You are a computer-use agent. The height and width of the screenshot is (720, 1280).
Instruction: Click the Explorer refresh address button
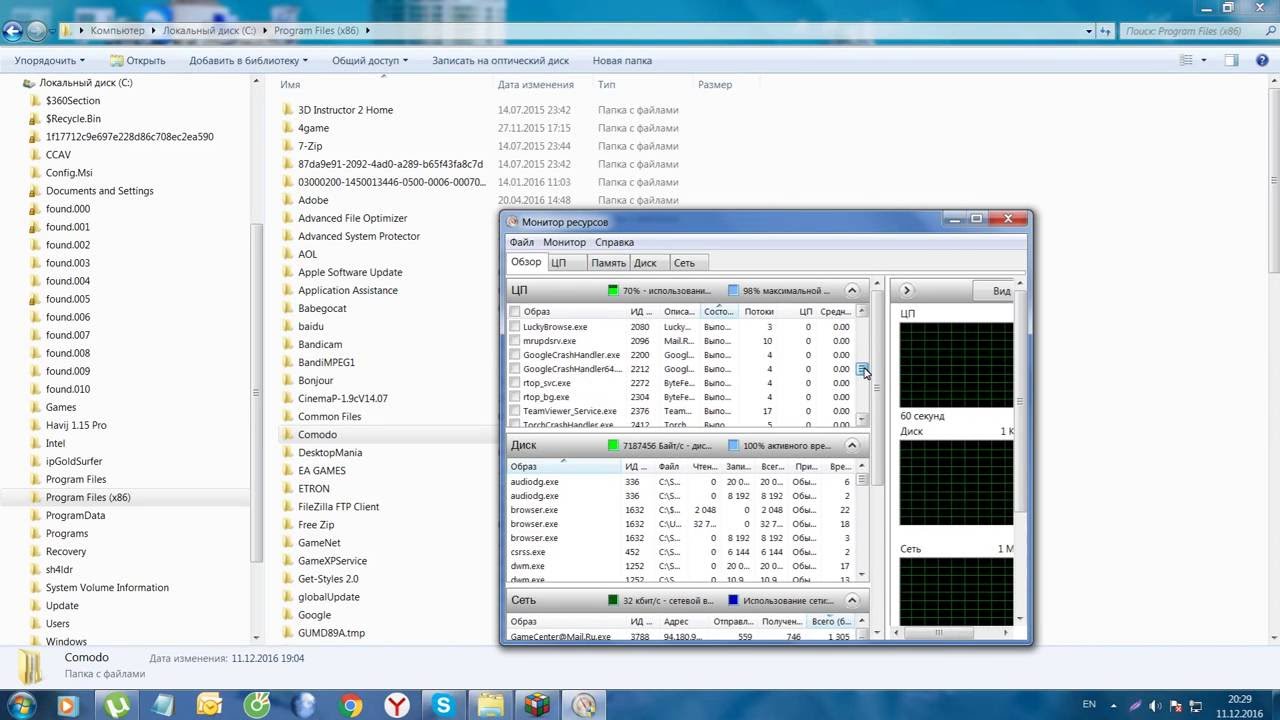point(1106,31)
